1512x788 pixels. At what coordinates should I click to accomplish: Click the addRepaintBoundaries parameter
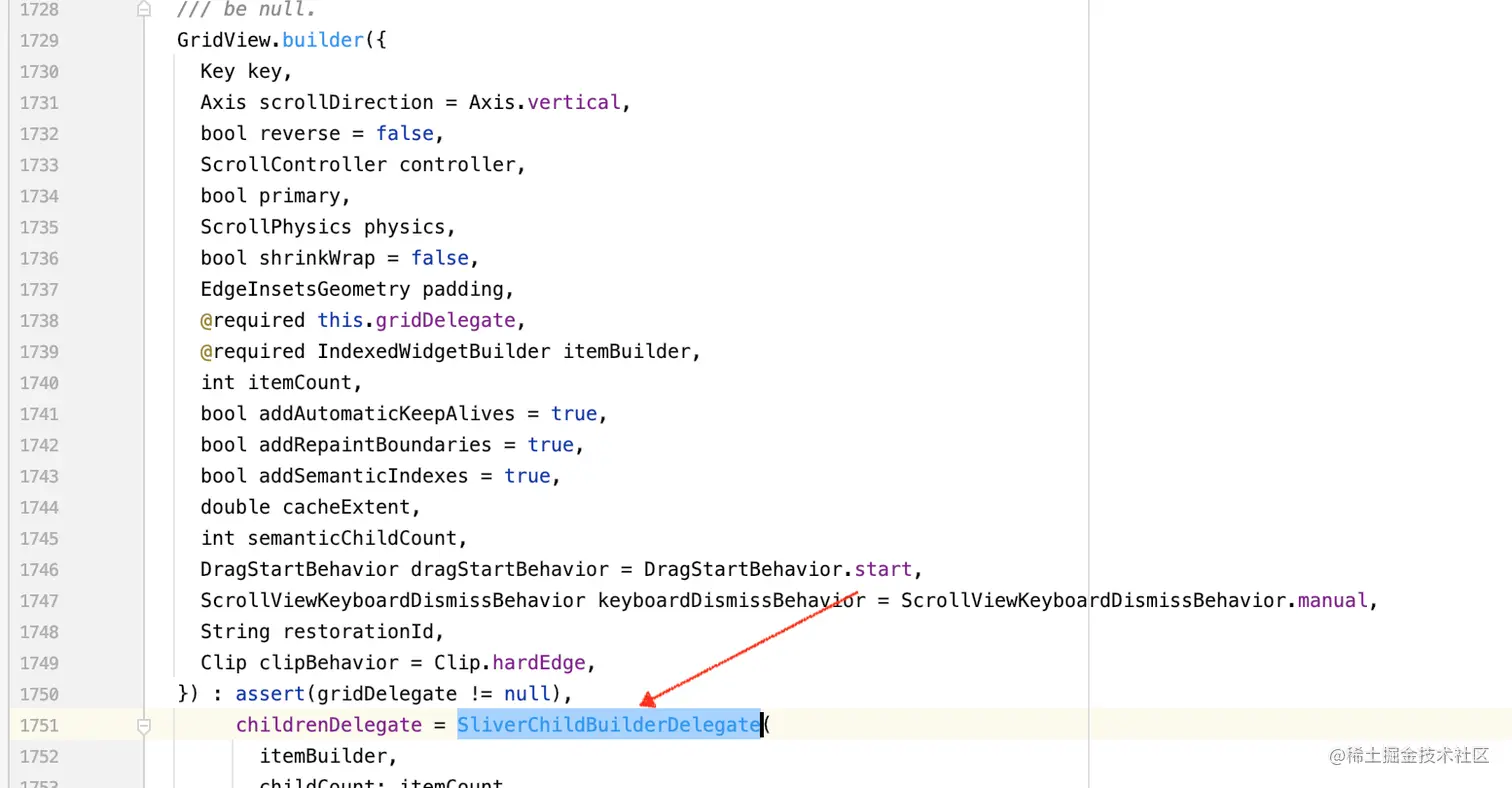[375, 444]
